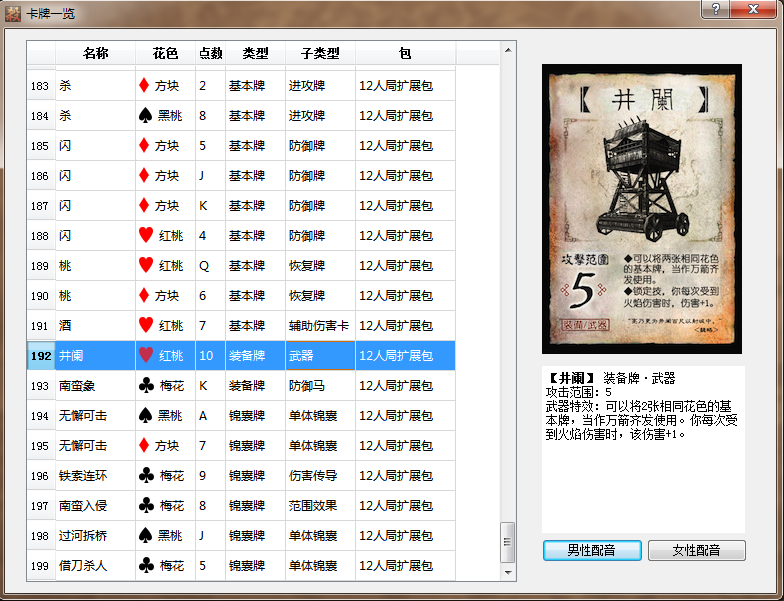Screen dimensions: 784x601
Task: Click the vertical scrollbar thumb
Action: pyautogui.click(x=508, y=542)
